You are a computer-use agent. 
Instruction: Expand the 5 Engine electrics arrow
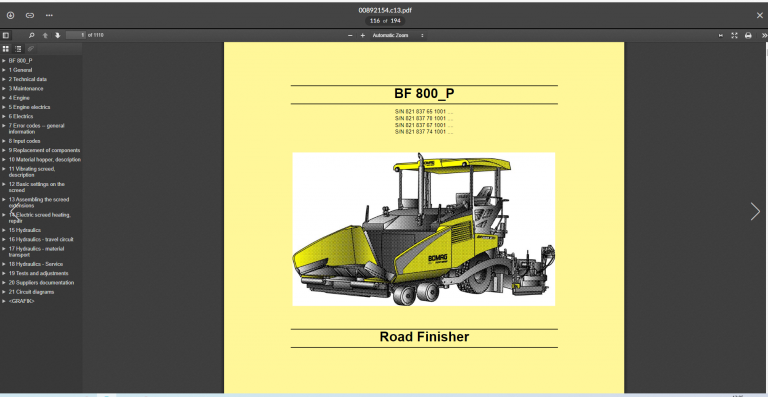(x=4, y=107)
